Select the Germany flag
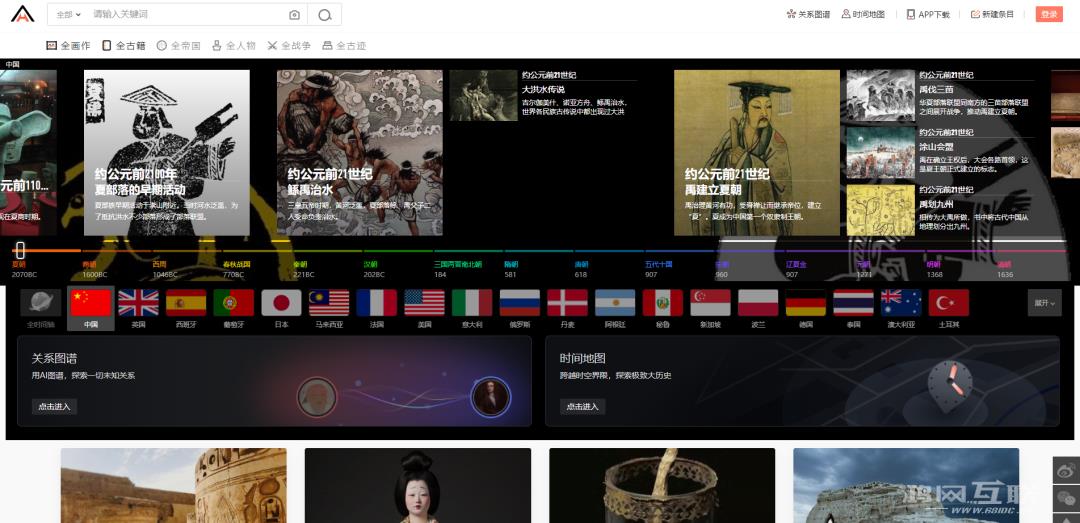Viewport: 1080px width, 523px height. (806, 302)
